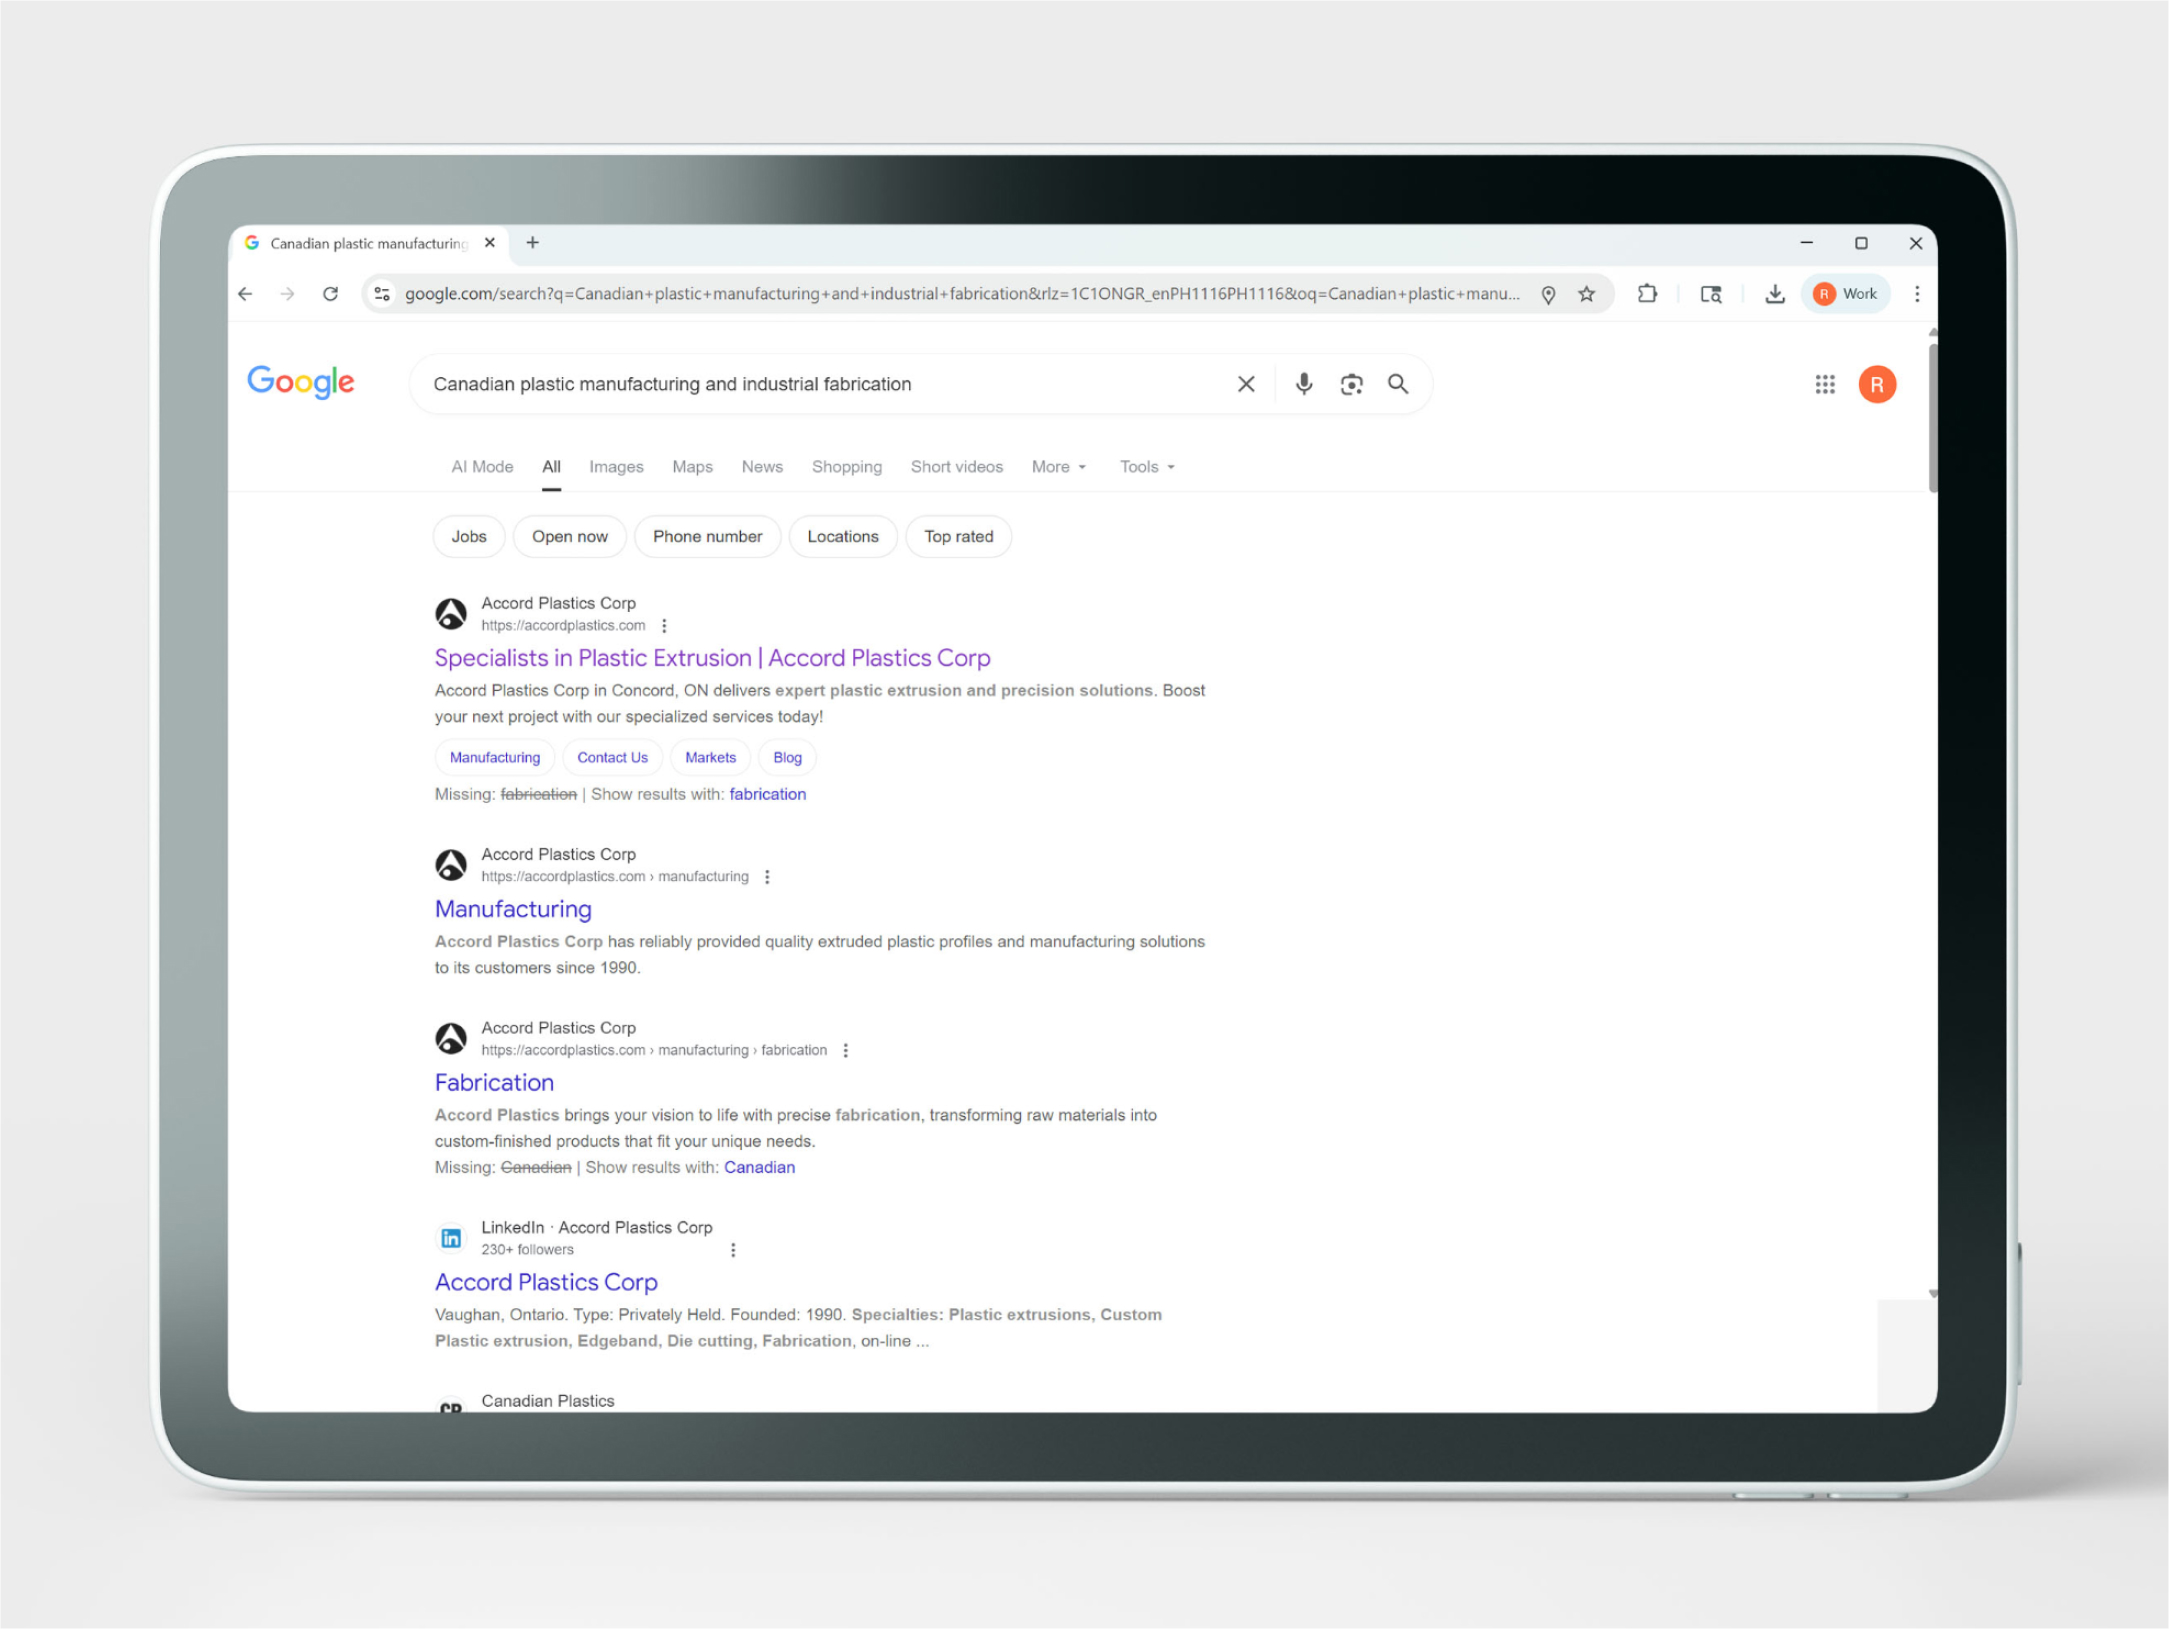Bookmark this page with the star icon
Image resolution: width=2169 pixels, height=1629 pixels.
[x=1587, y=294]
